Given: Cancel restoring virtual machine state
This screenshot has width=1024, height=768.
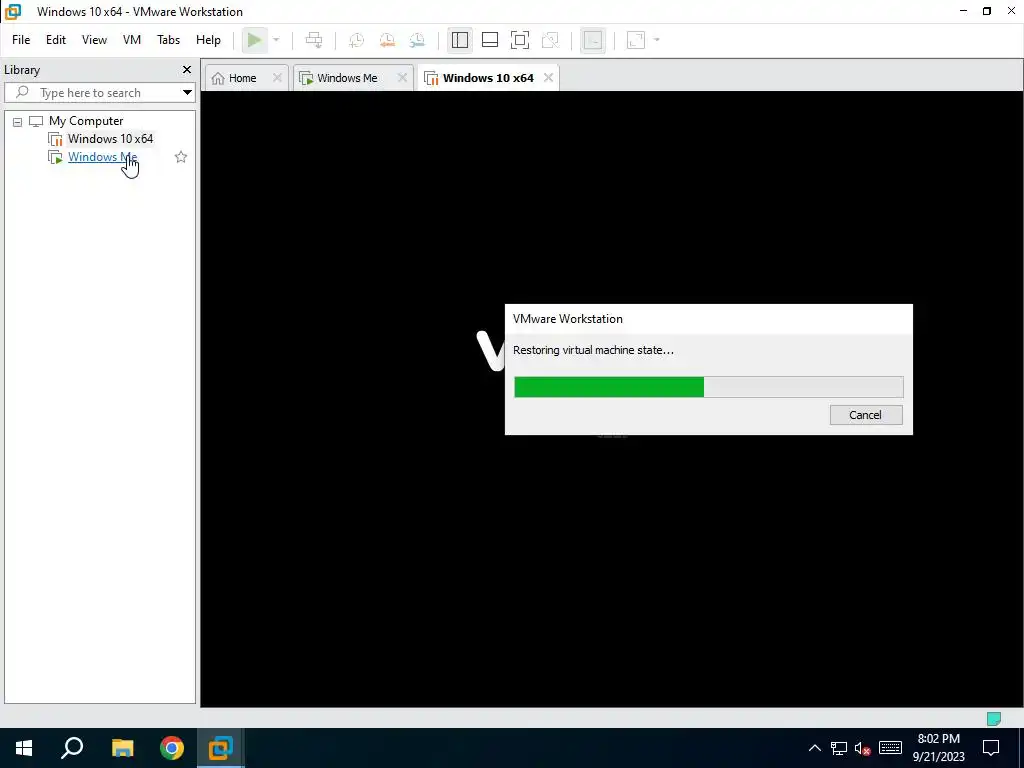Looking at the screenshot, I should (x=866, y=415).
